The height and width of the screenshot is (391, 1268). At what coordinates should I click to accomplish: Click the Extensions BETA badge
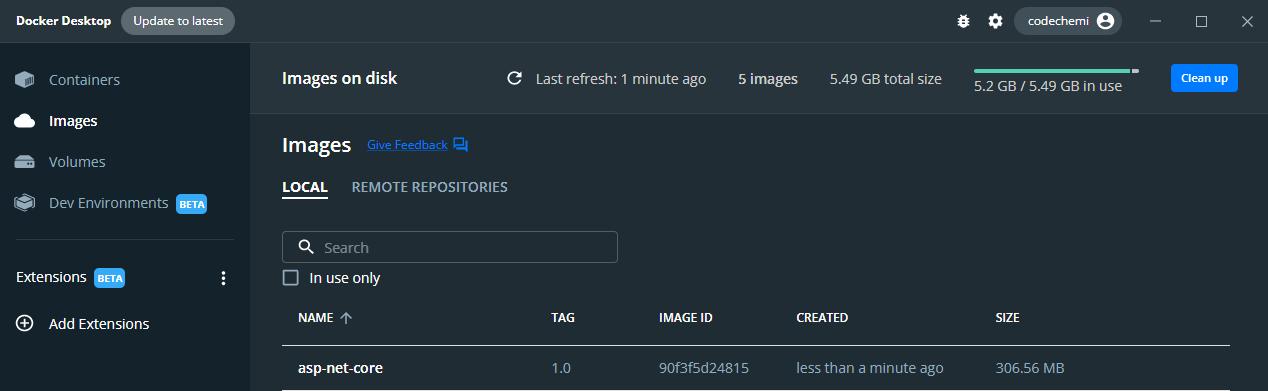click(110, 278)
